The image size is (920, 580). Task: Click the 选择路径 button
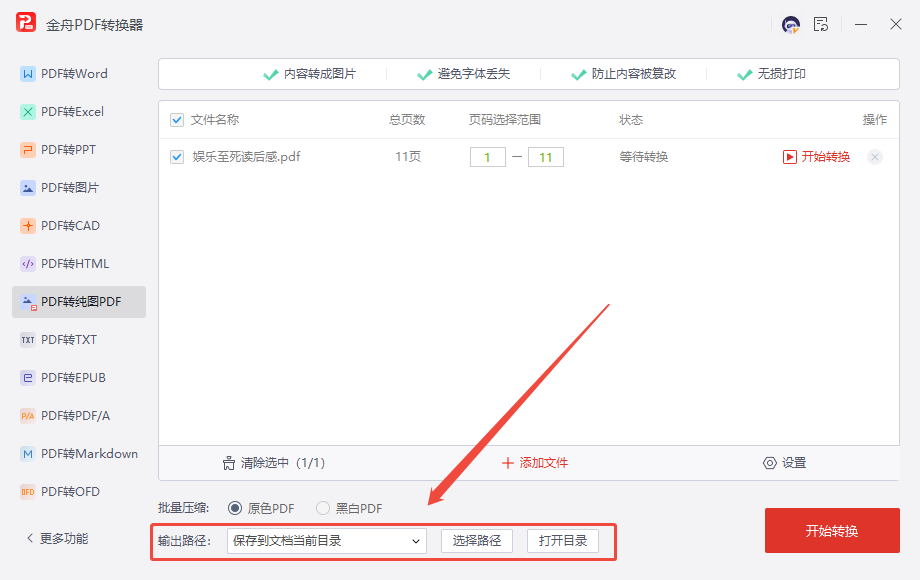(x=477, y=541)
